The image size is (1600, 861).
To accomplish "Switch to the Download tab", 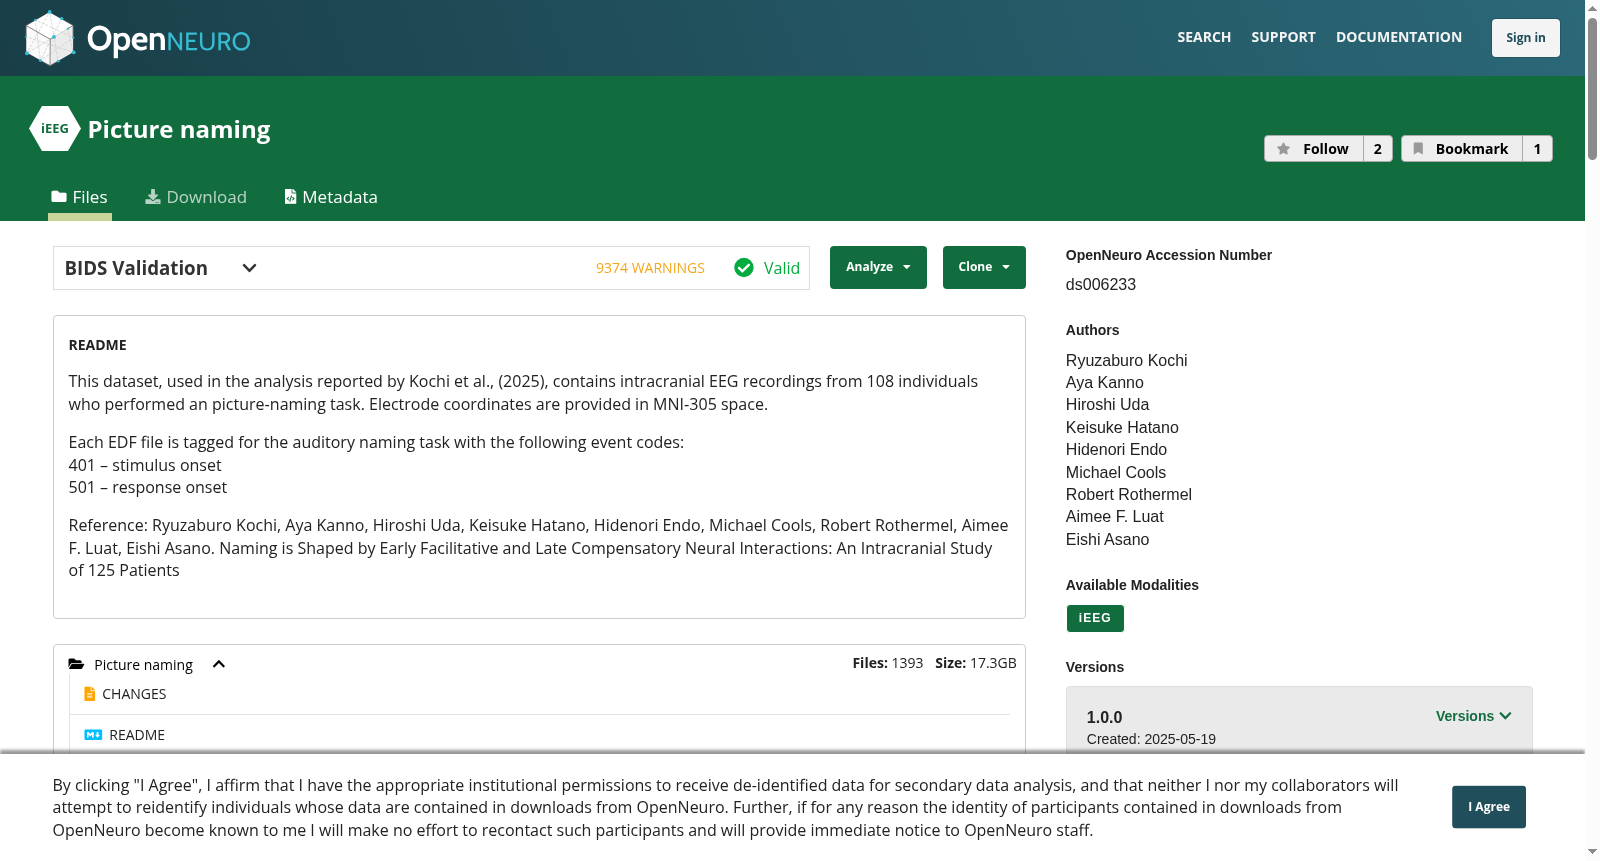I will (196, 197).
